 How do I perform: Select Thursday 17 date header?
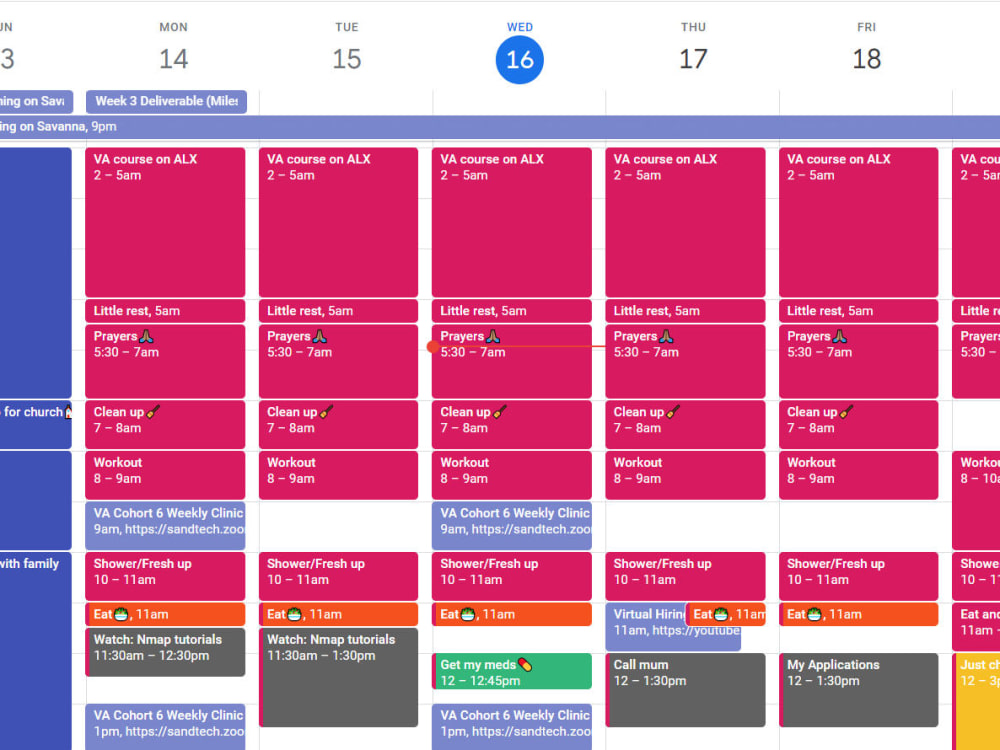point(693,59)
